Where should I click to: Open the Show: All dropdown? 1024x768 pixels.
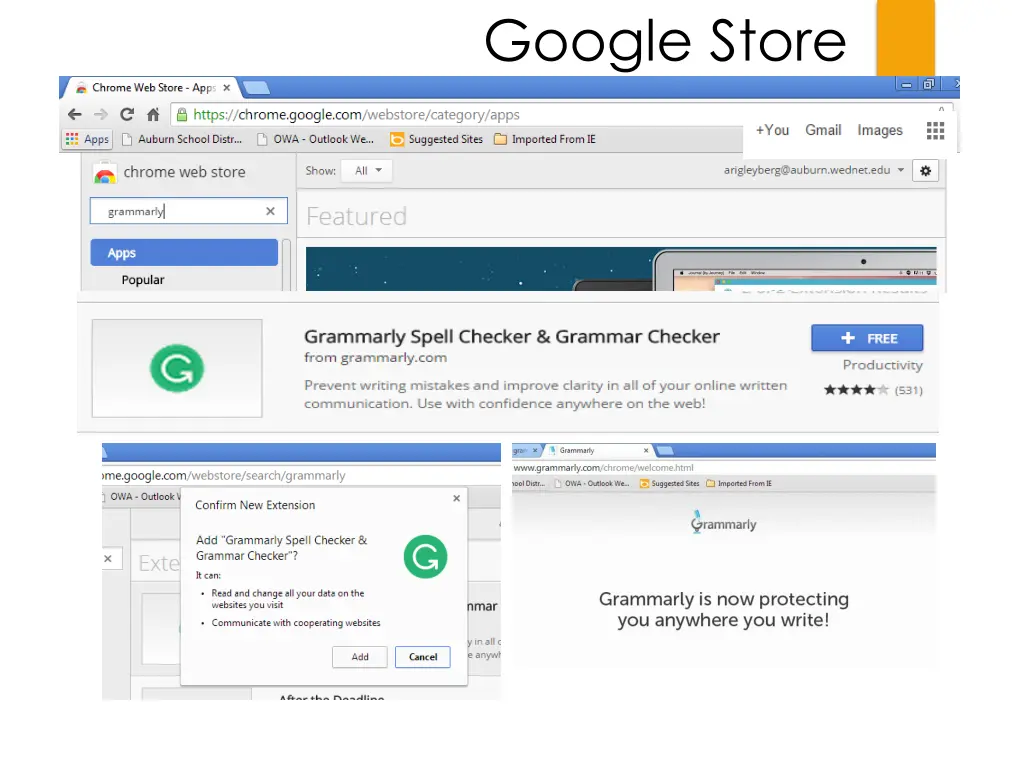tap(367, 171)
